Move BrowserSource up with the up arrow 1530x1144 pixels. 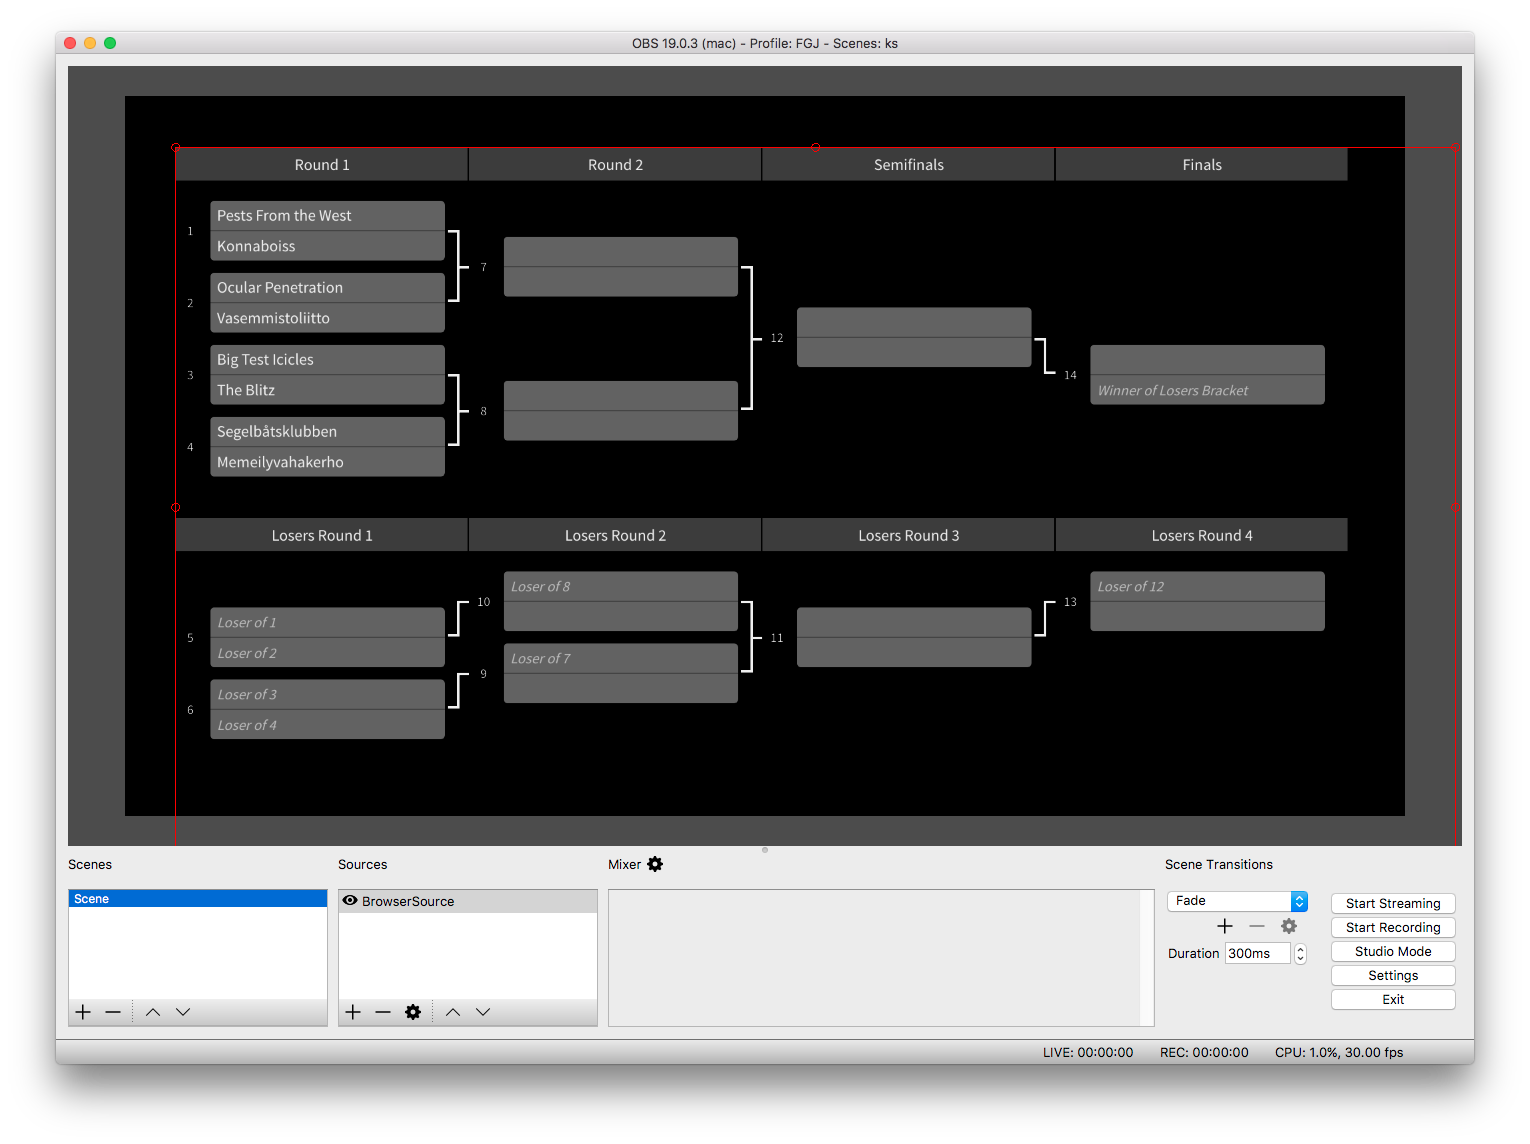(x=452, y=1011)
